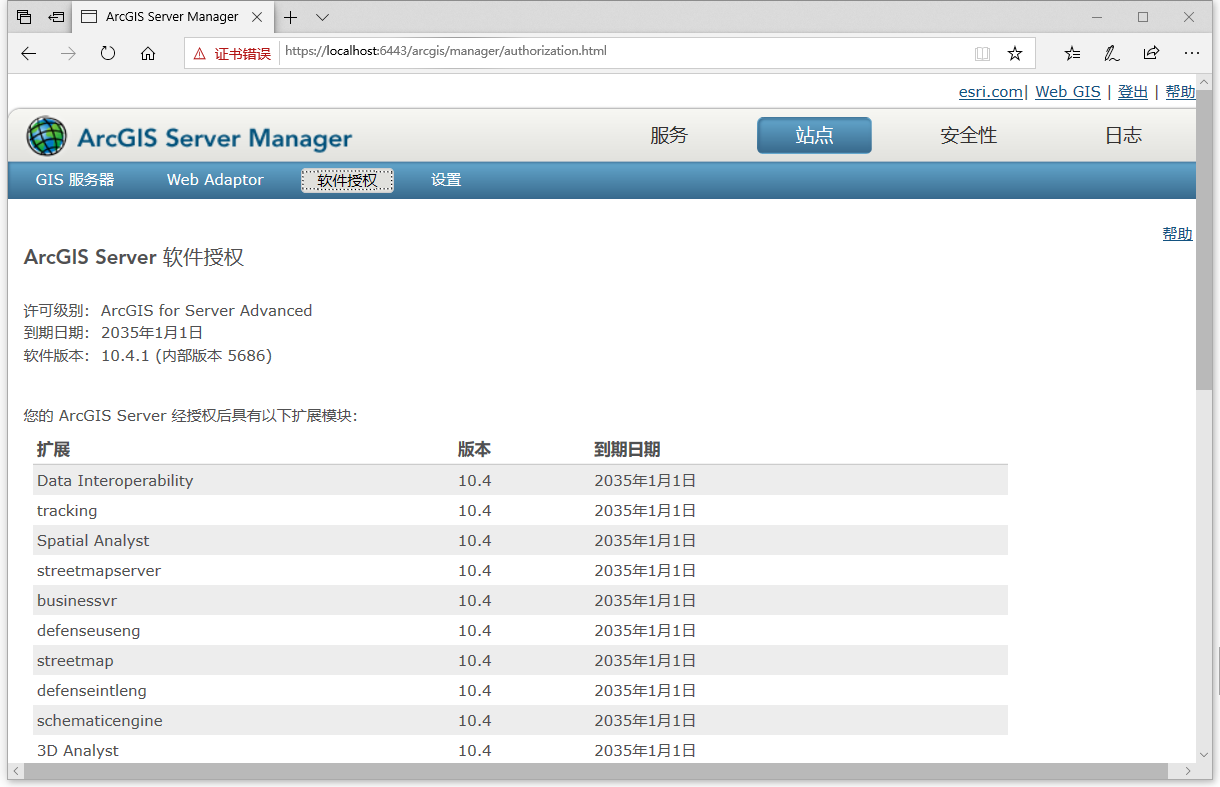Viewport: 1220px width, 787px height.
Task: Open the 日志 main tab
Action: (x=1123, y=136)
